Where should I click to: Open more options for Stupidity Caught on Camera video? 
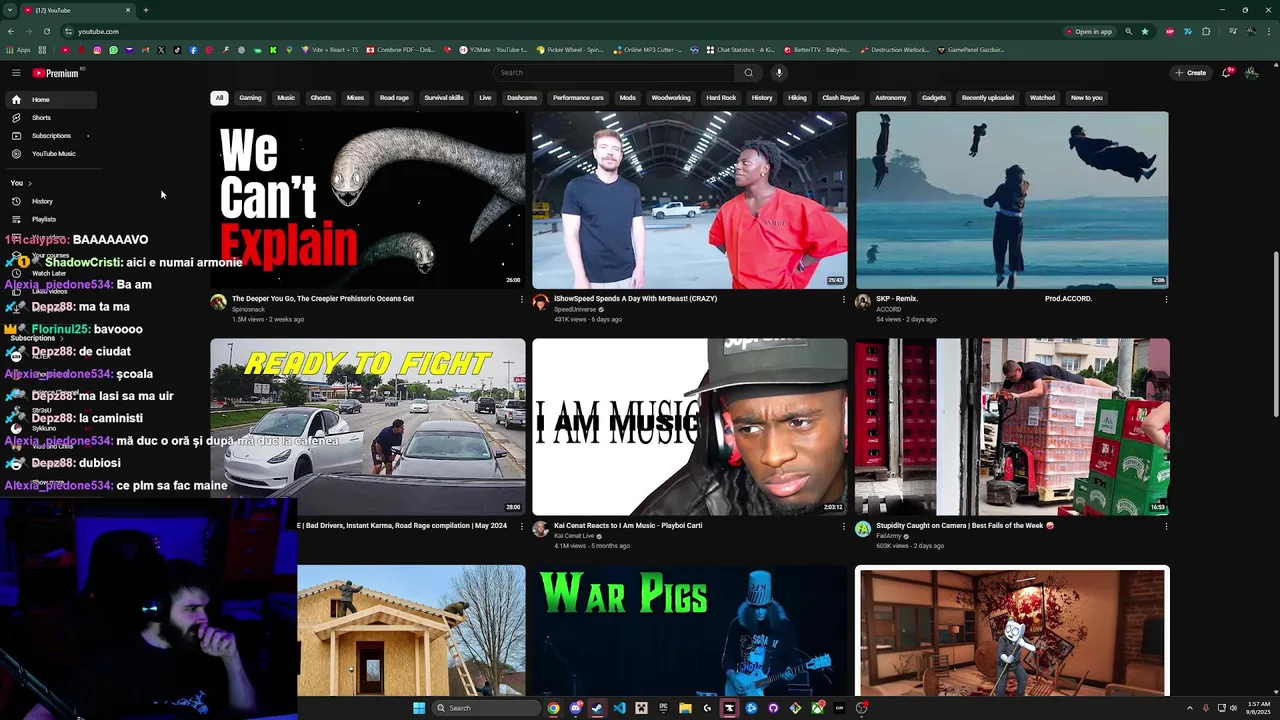click(1165, 526)
